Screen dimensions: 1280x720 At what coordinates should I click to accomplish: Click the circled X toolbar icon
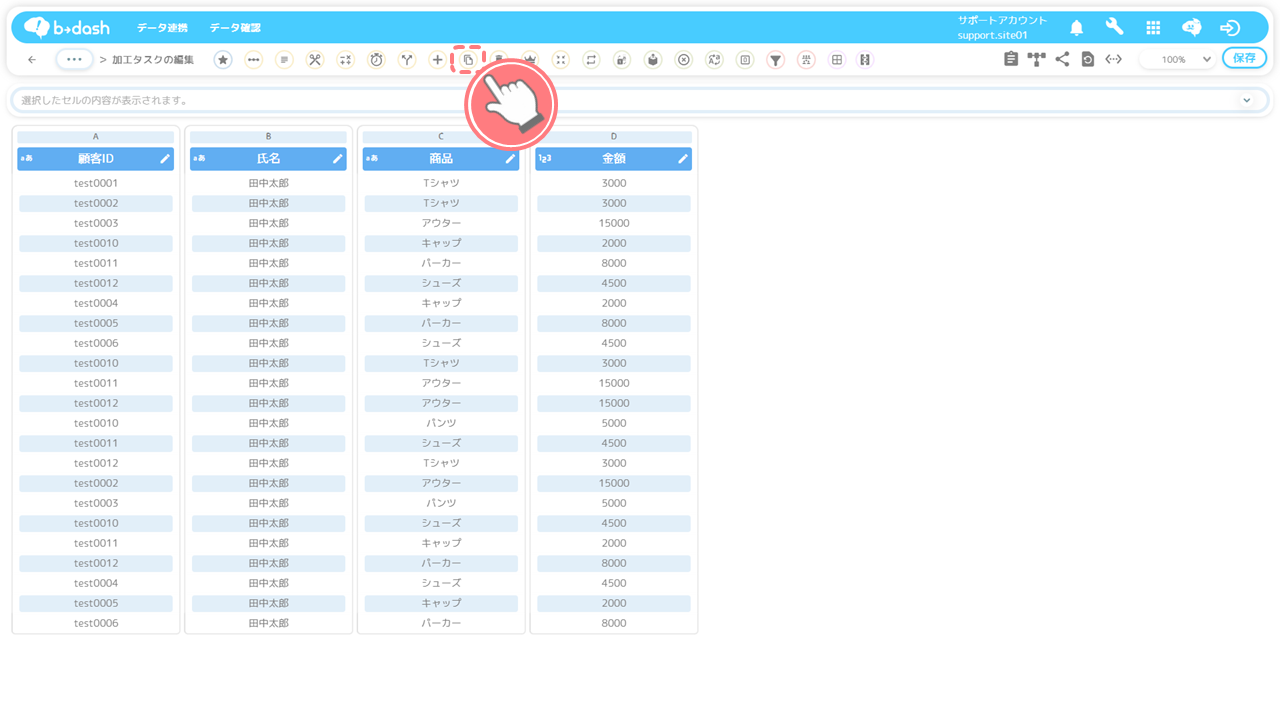coord(683,60)
